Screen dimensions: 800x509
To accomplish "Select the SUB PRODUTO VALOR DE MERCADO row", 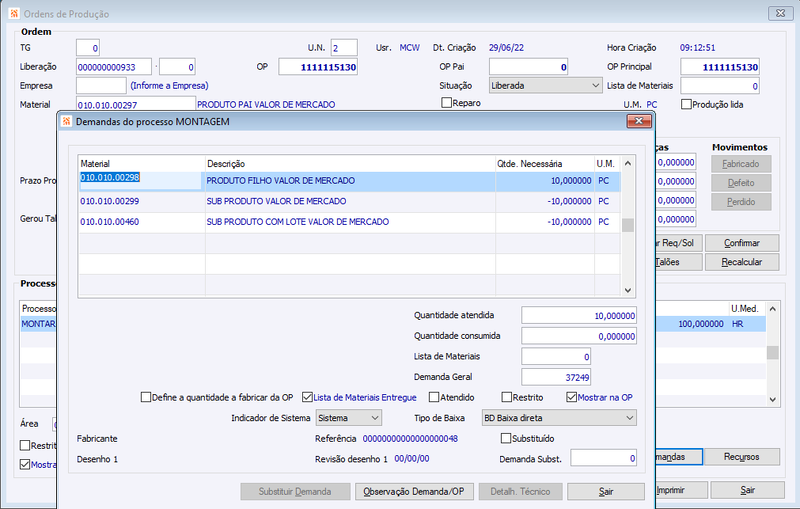I will (349, 201).
